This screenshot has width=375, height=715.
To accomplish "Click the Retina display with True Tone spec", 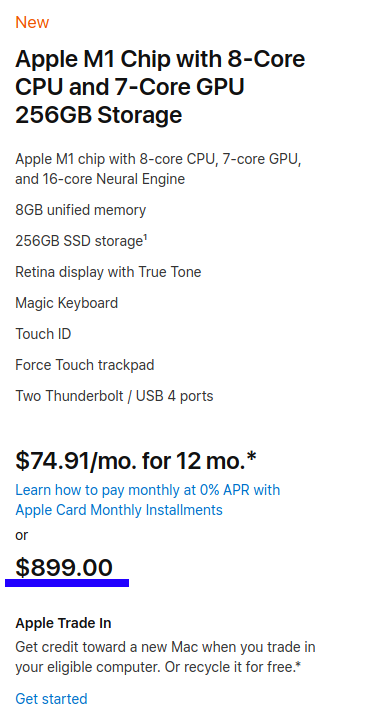I will pyautogui.click(x=108, y=272).
